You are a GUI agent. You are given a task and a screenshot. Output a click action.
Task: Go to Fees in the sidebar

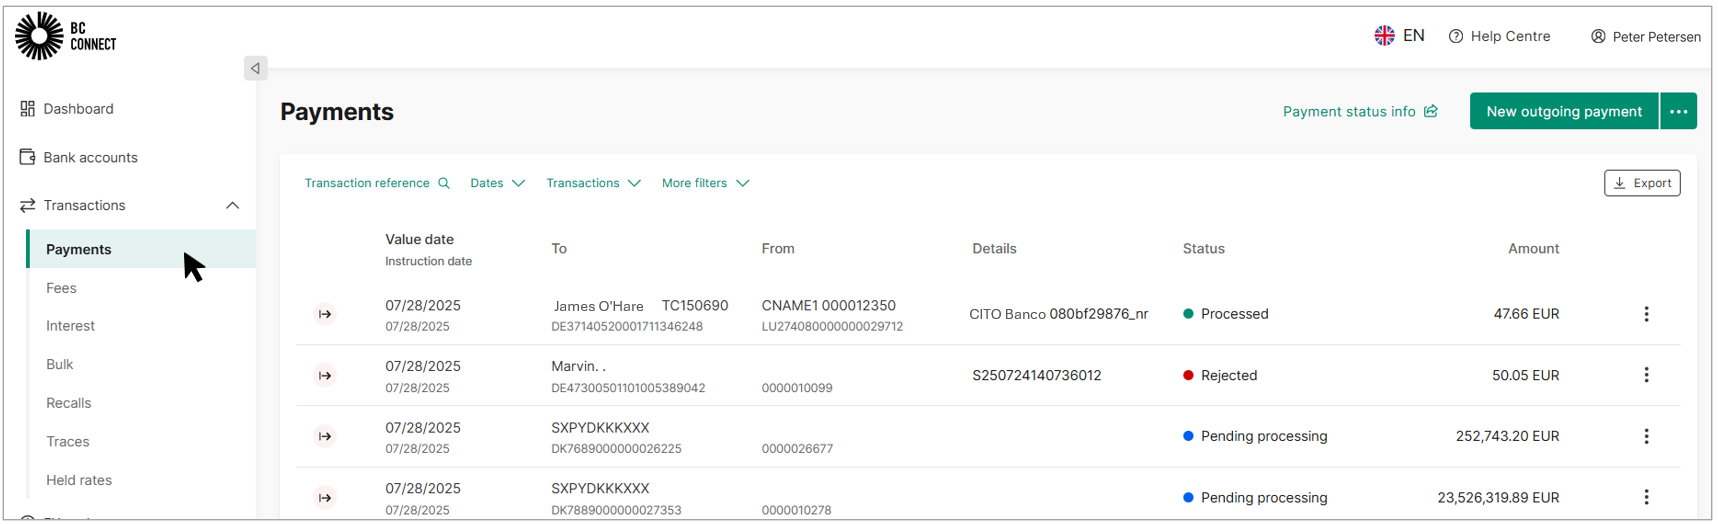61,288
